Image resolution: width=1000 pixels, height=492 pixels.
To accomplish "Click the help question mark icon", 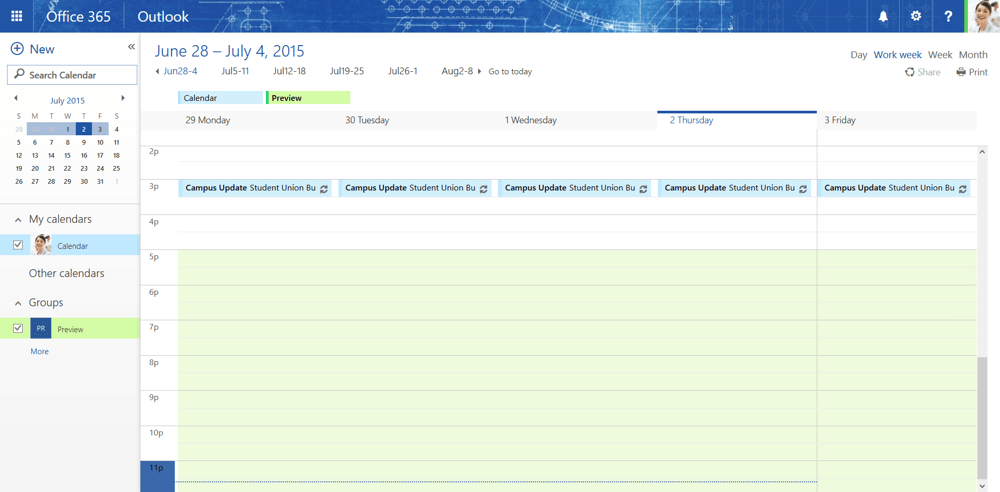I will (948, 16).
